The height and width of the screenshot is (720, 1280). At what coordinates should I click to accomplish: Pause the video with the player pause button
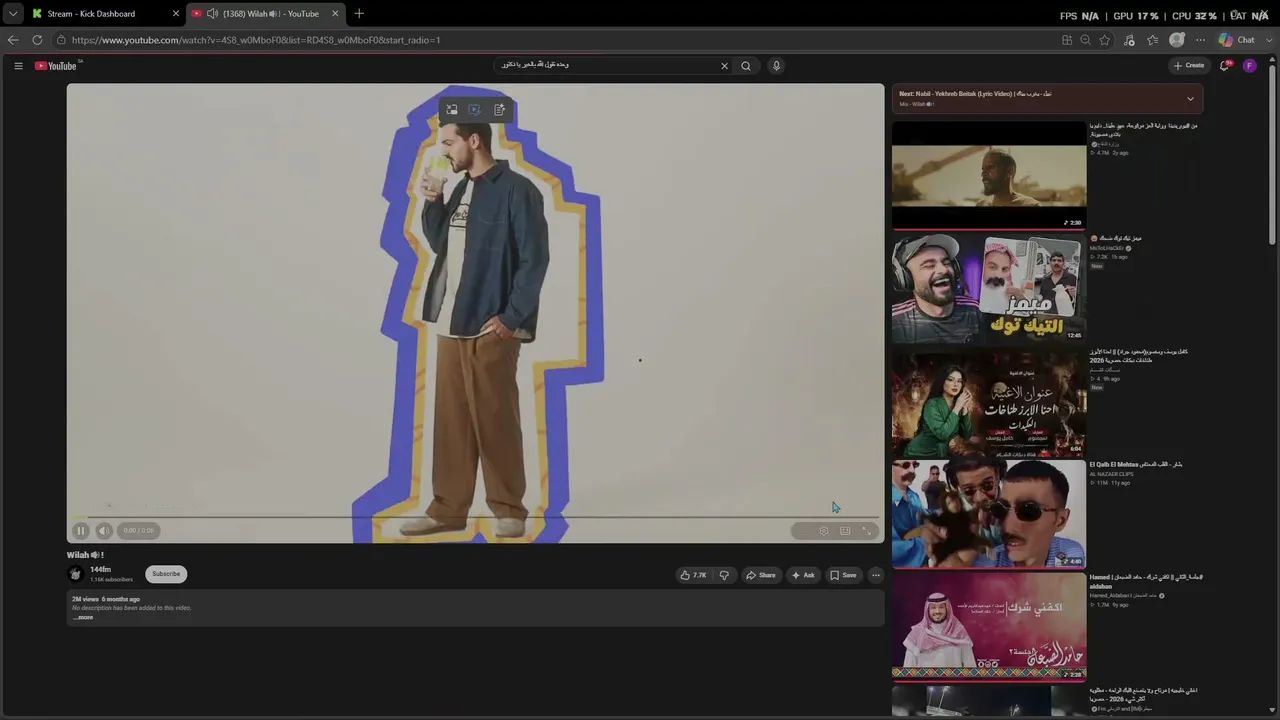pos(81,531)
